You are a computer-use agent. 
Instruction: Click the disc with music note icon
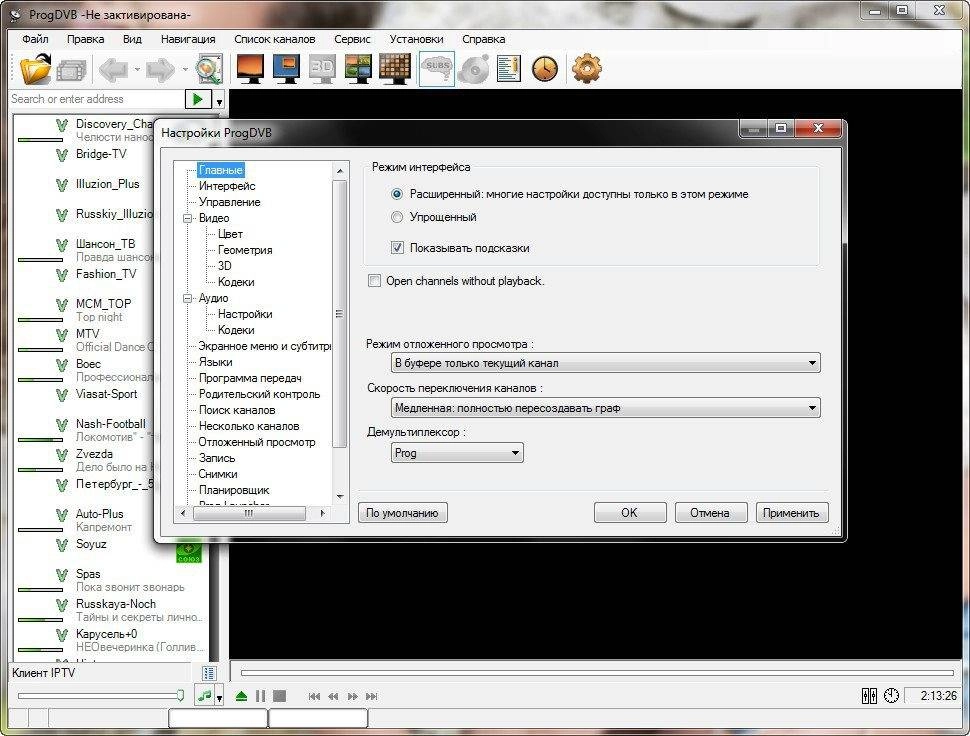pos(474,69)
